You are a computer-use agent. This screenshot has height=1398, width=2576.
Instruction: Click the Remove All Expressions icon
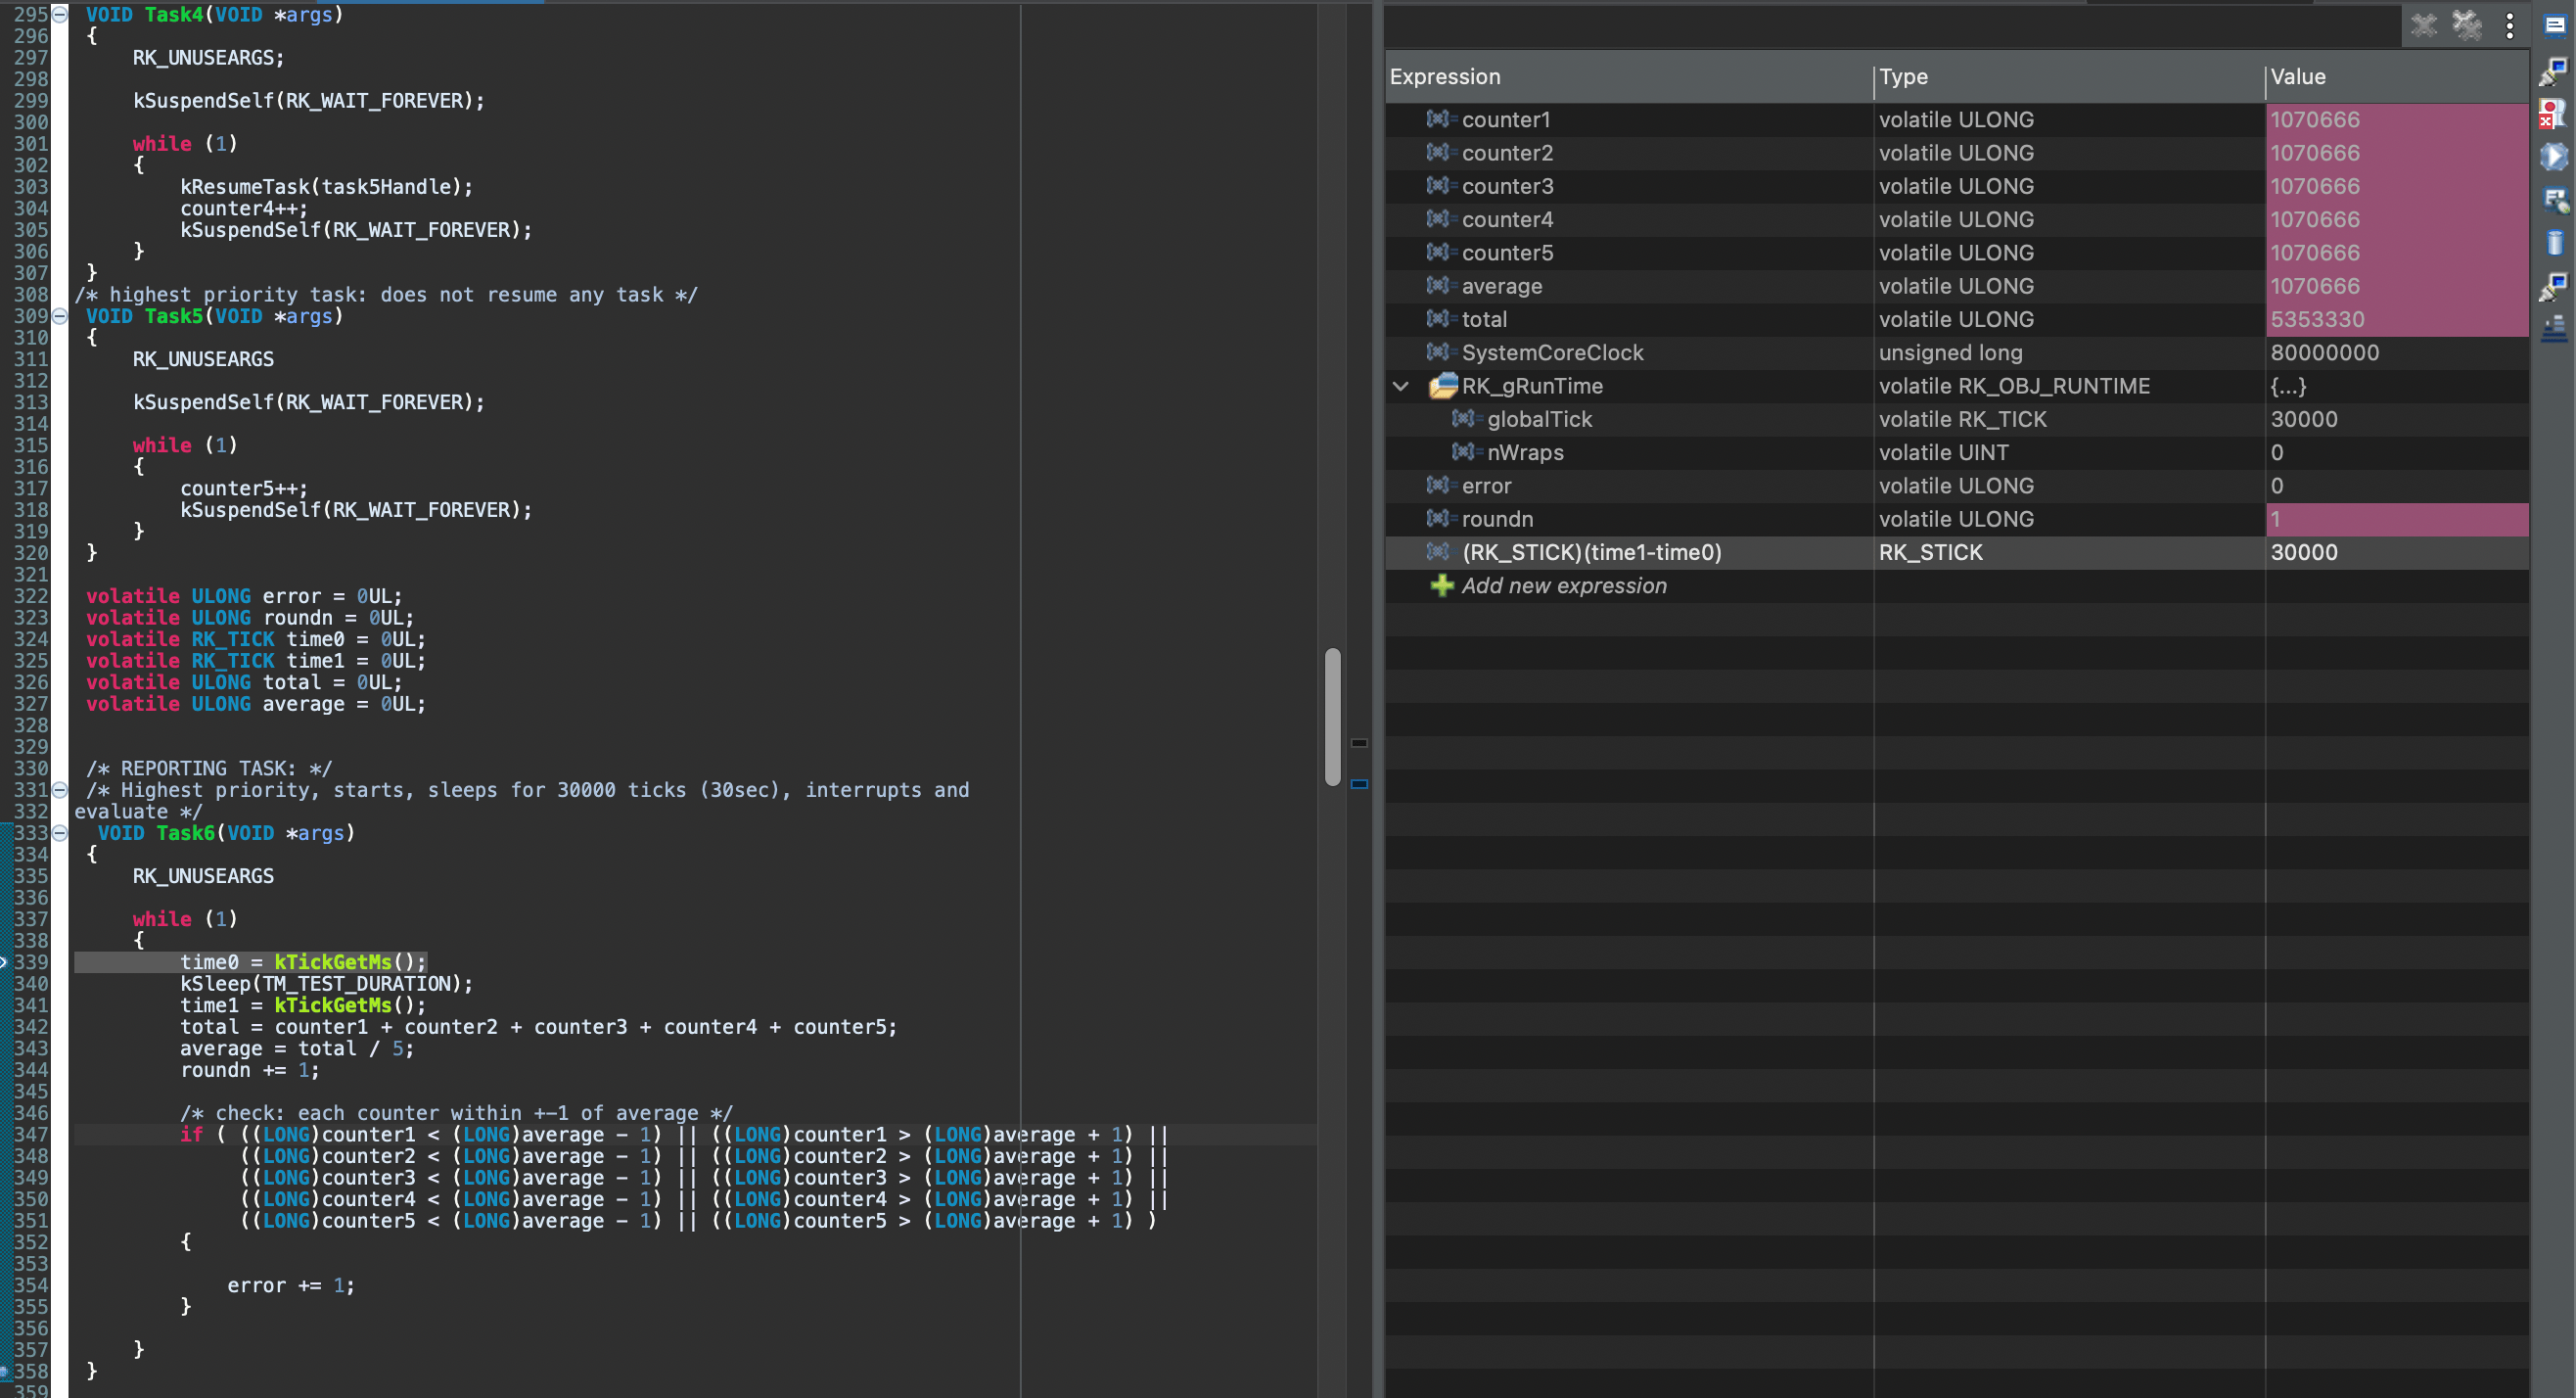tap(2467, 25)
